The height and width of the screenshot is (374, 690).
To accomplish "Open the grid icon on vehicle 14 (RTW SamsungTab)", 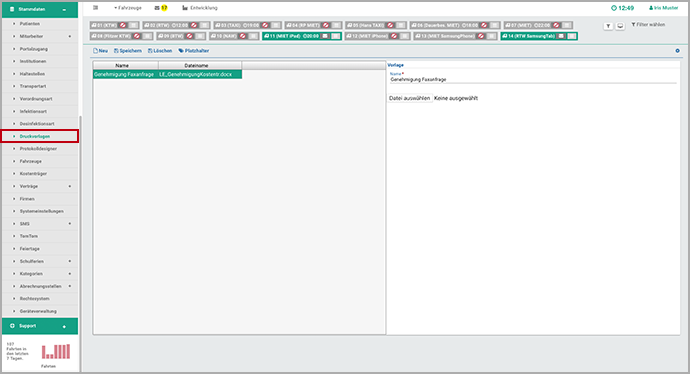I will 572,36.
